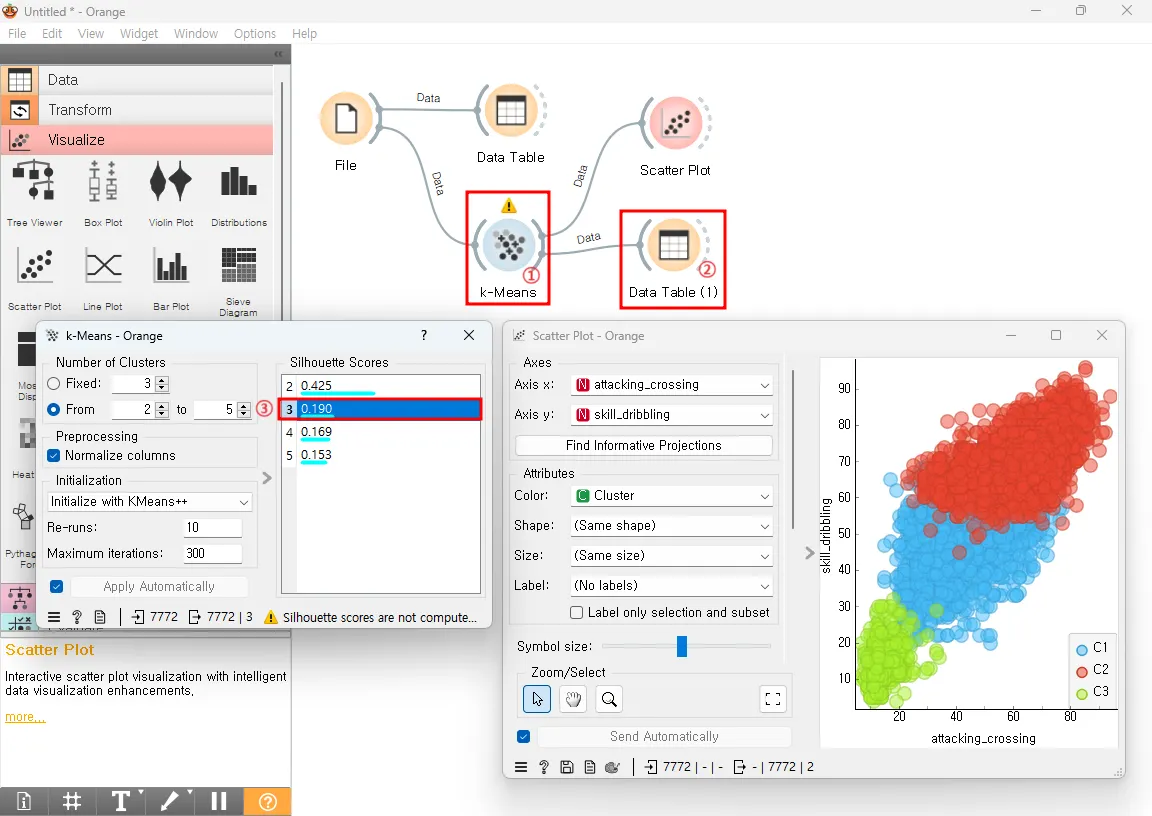The image size is (1152, 816).
Task: Click the Data Table node on canvas
Action: [511, 112]
